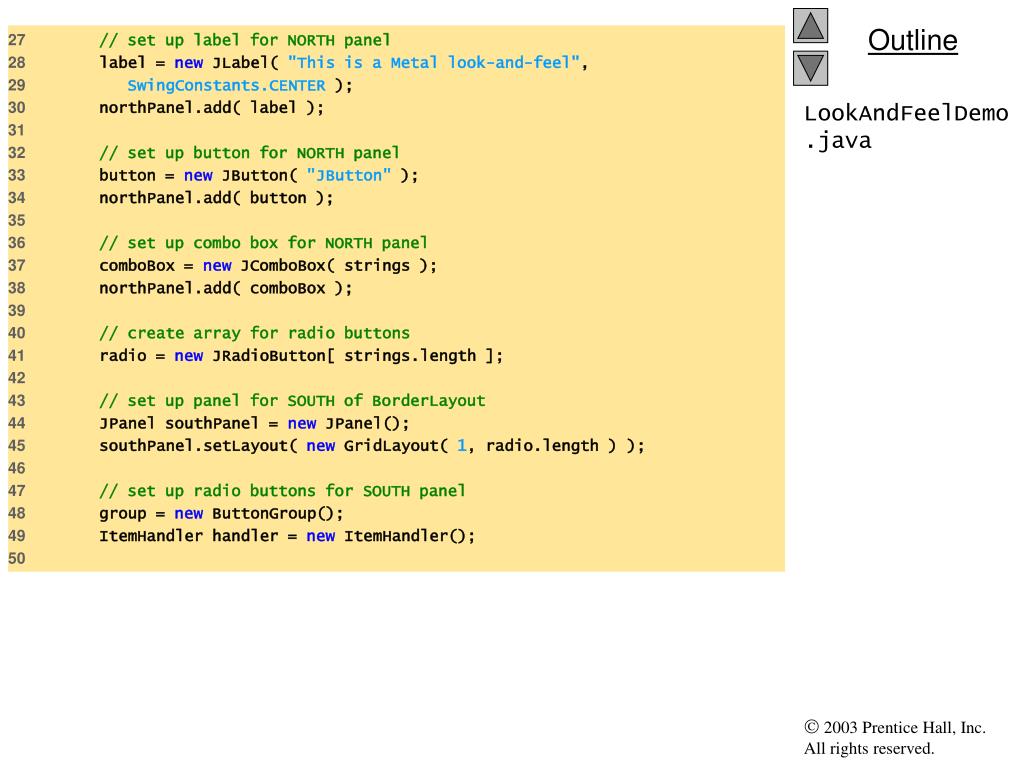Click the copyright 2003 Prentice Hall text
Viewport: 1024px width, 768px height.
895,728
